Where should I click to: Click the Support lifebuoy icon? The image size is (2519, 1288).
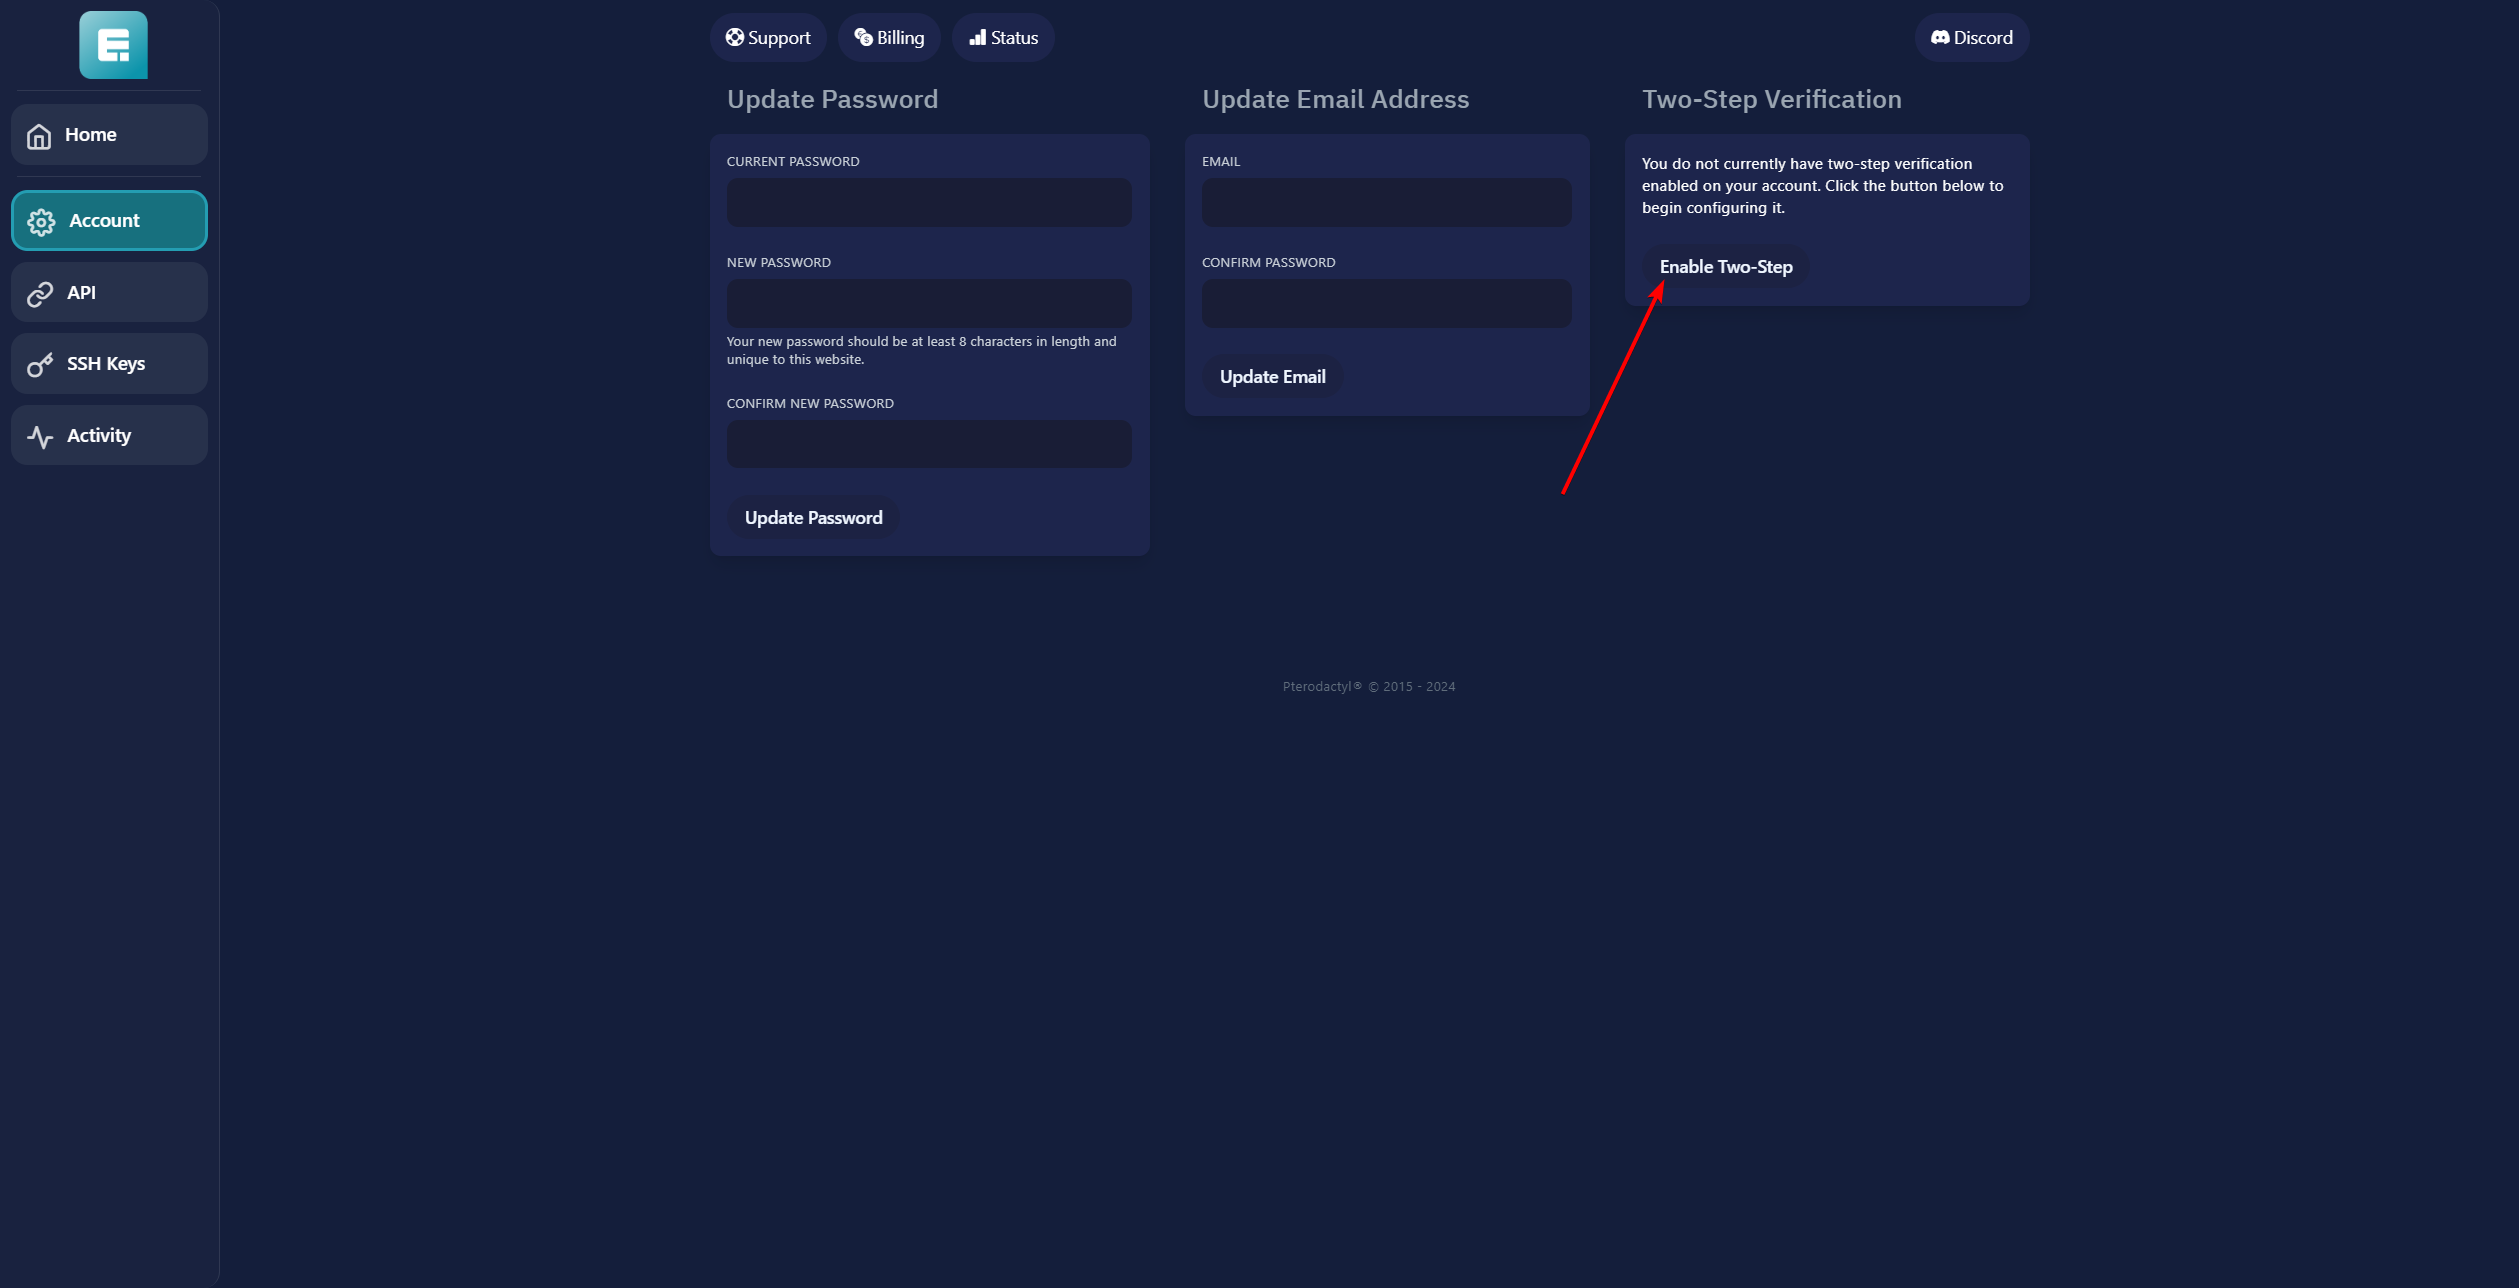(735, 38)
